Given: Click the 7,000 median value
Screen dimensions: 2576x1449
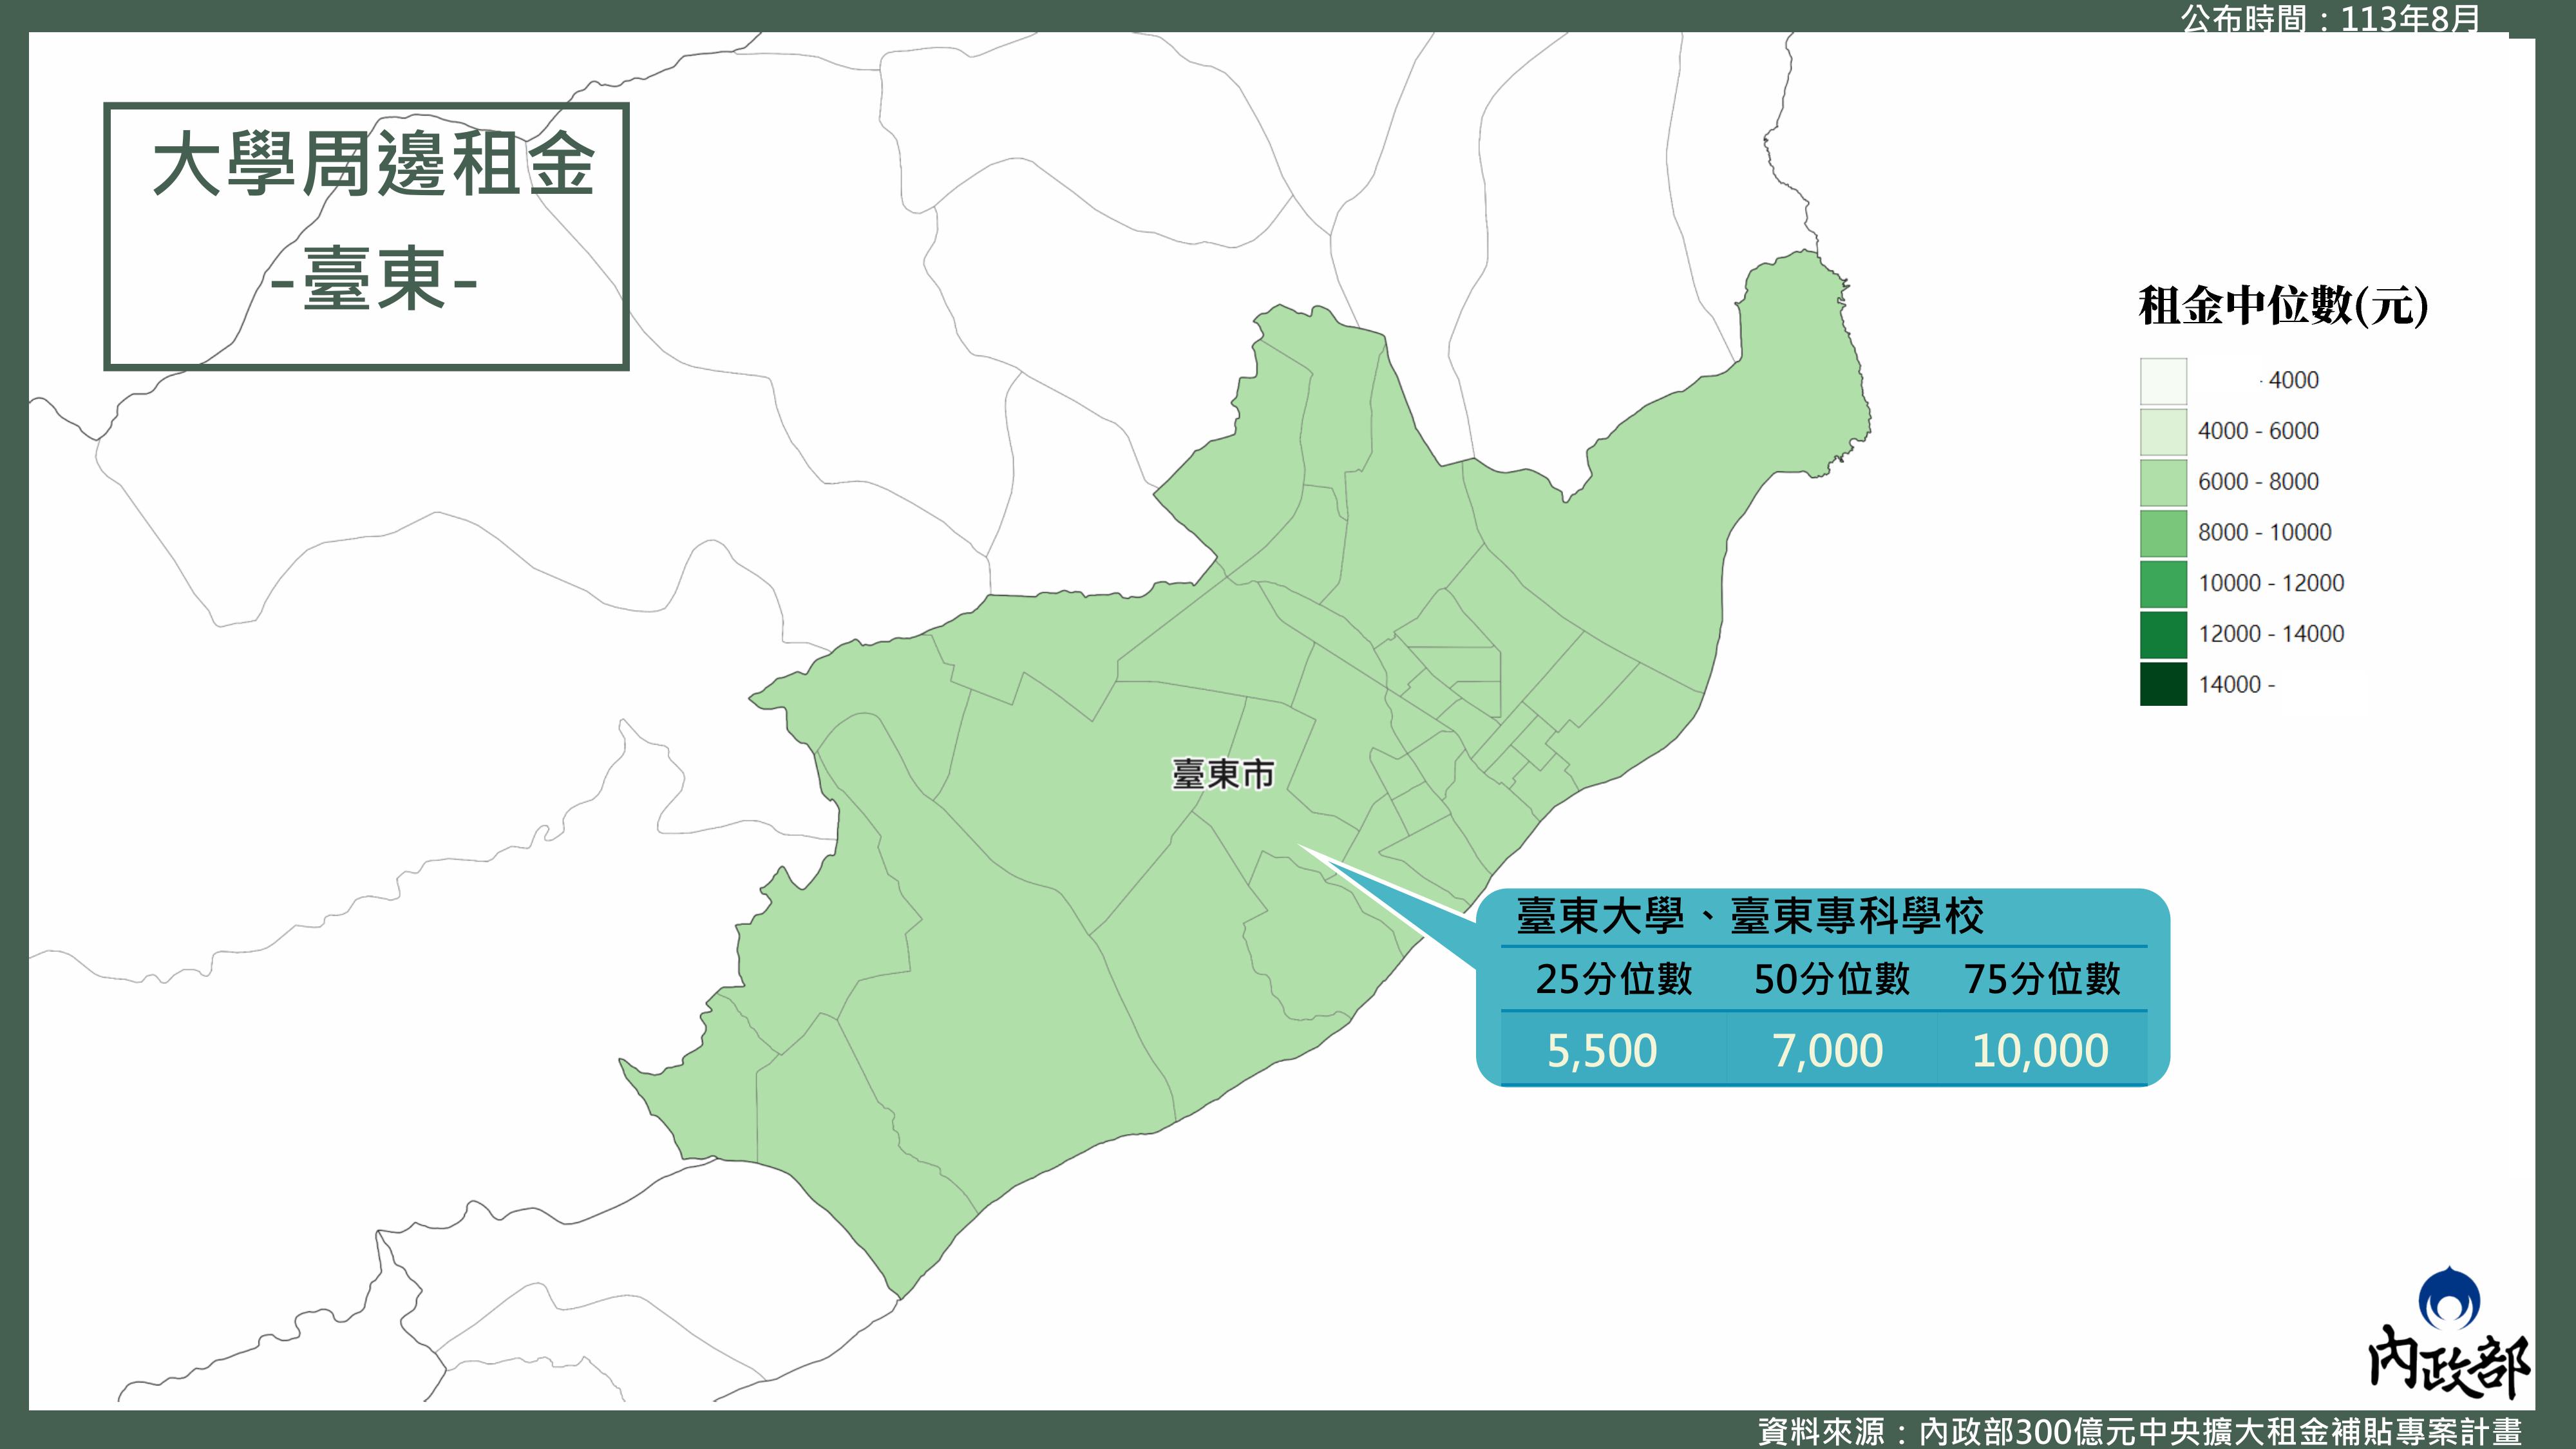Looking at the screenshot, I should pos(1827,1051).
